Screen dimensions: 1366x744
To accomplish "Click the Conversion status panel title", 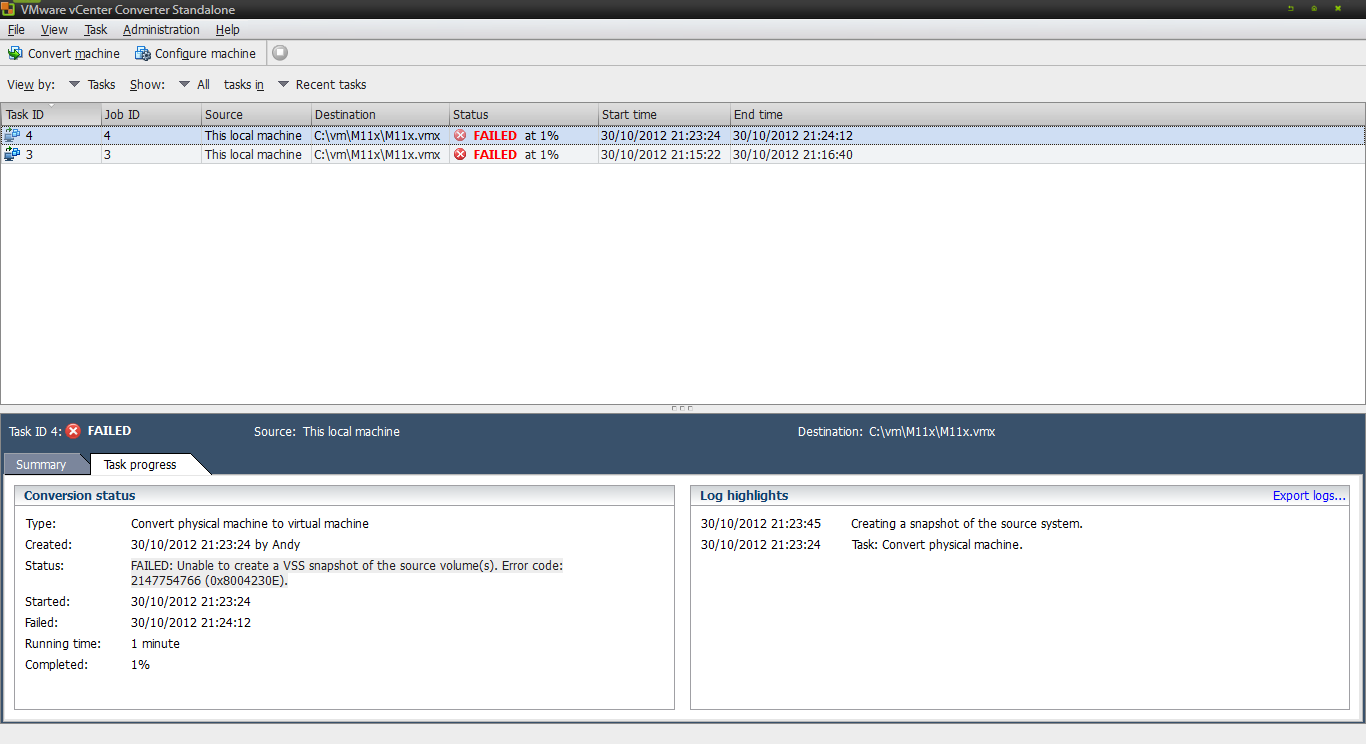I will 80,496.
